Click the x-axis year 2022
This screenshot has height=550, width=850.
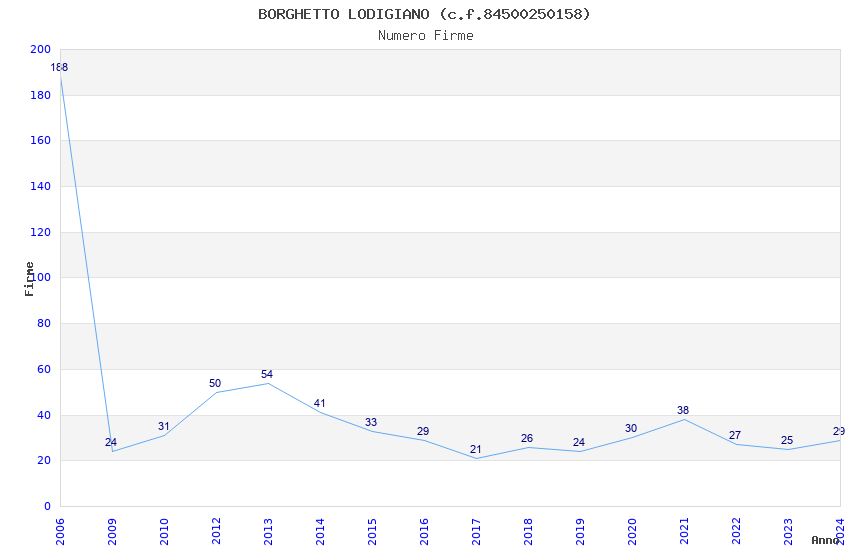point(736,532)
